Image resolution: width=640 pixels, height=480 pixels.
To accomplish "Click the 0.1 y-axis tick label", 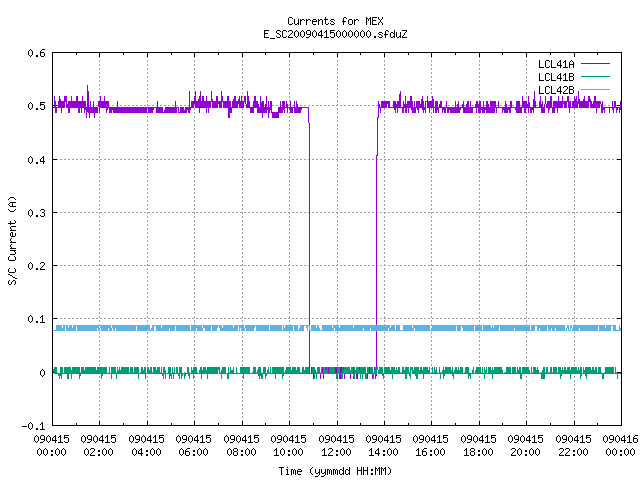I will coord(36,319).
